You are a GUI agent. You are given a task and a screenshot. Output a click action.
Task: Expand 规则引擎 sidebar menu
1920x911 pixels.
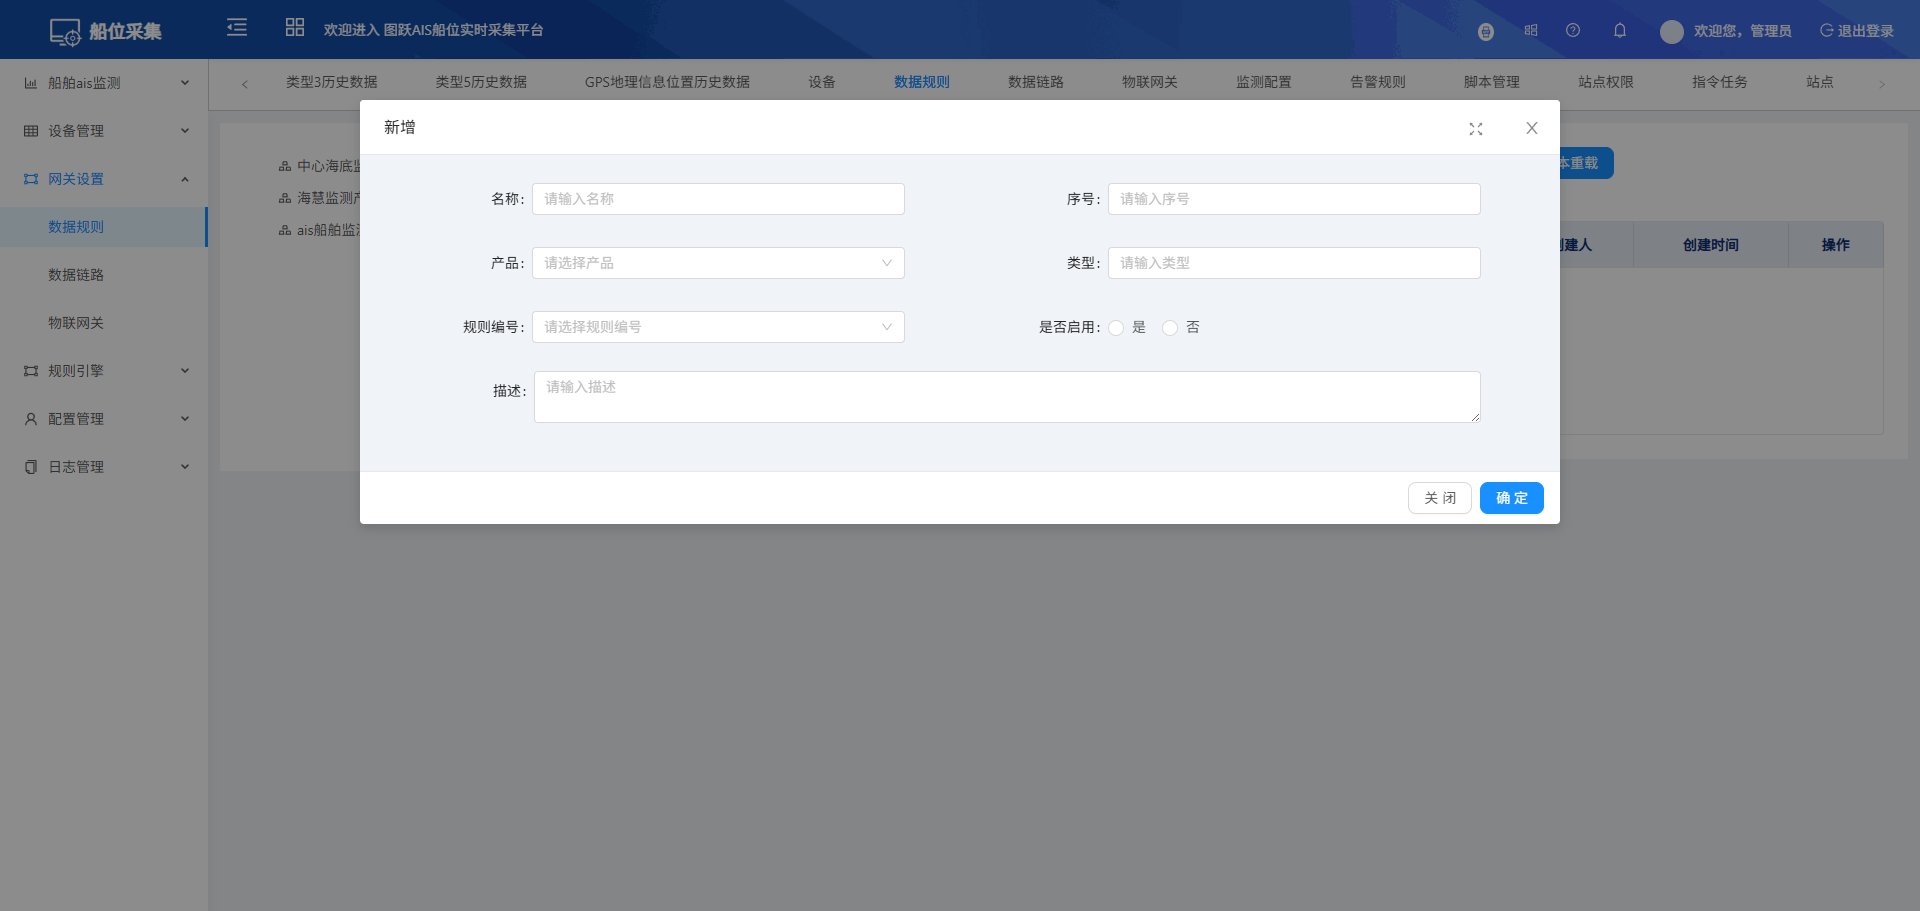click(x=104, y=371)
